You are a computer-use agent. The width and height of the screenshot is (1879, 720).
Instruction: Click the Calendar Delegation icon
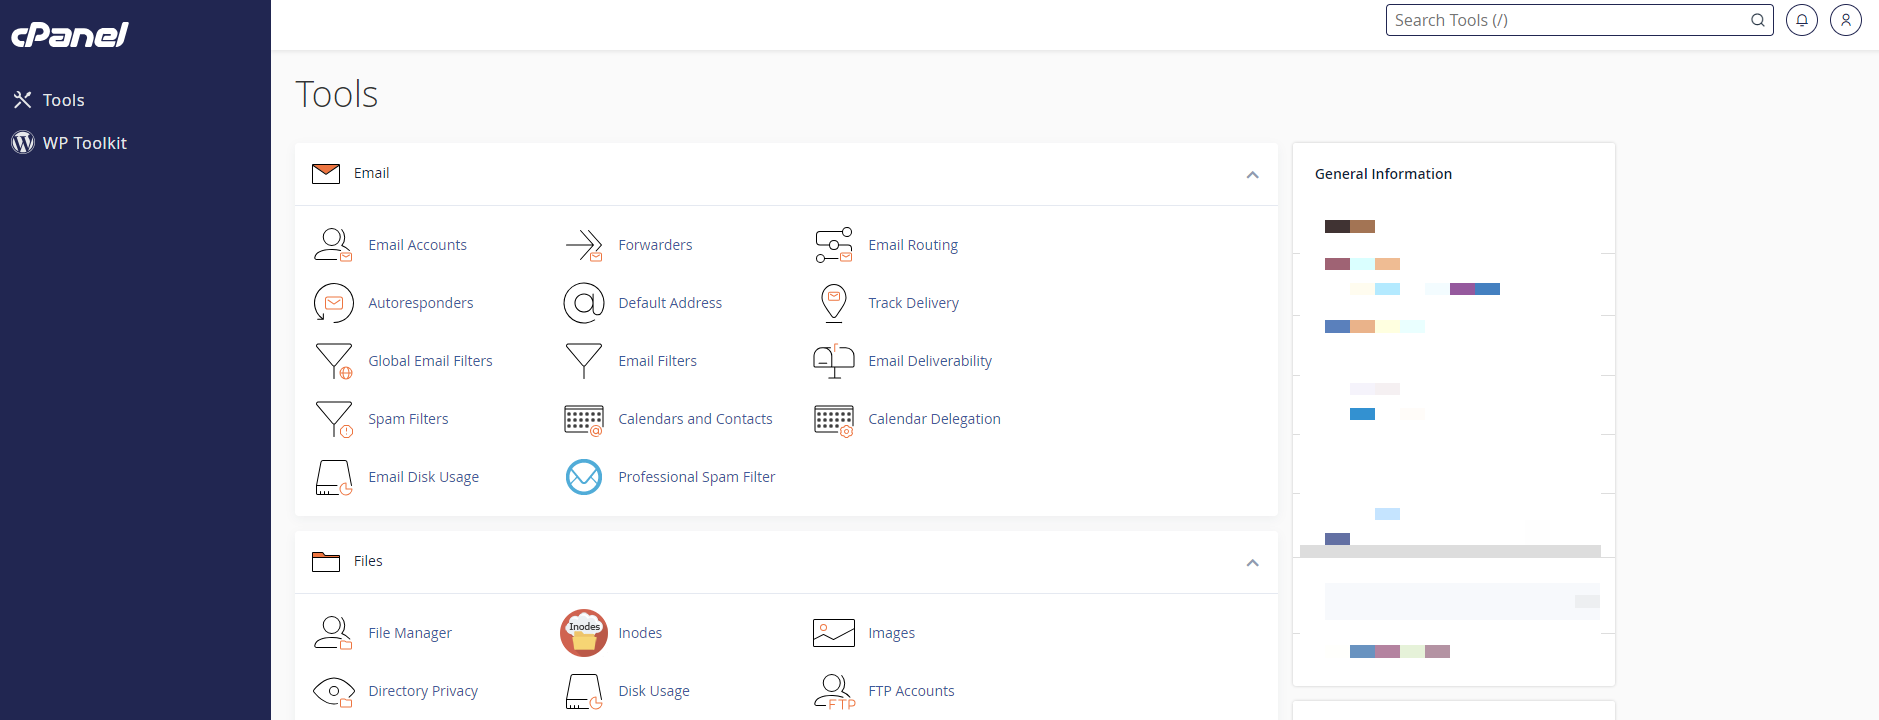coord(833,420)
